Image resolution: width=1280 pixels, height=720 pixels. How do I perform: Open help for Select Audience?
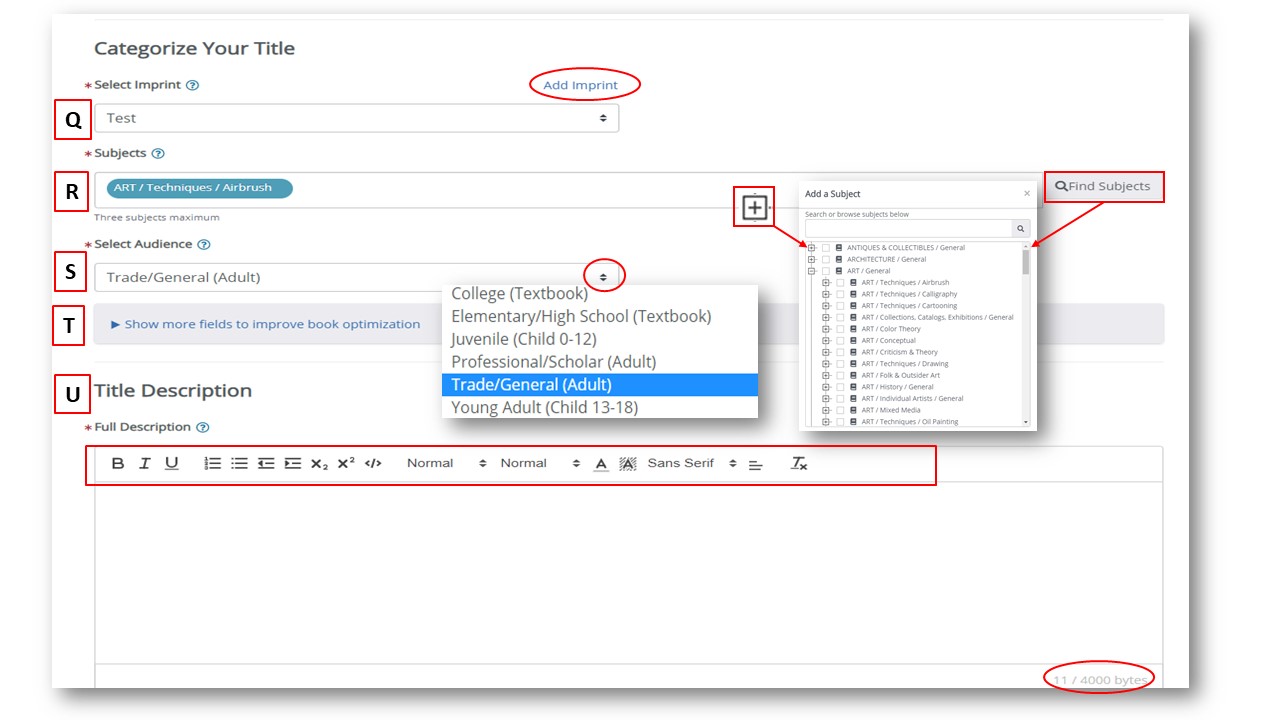coord(204,244)
